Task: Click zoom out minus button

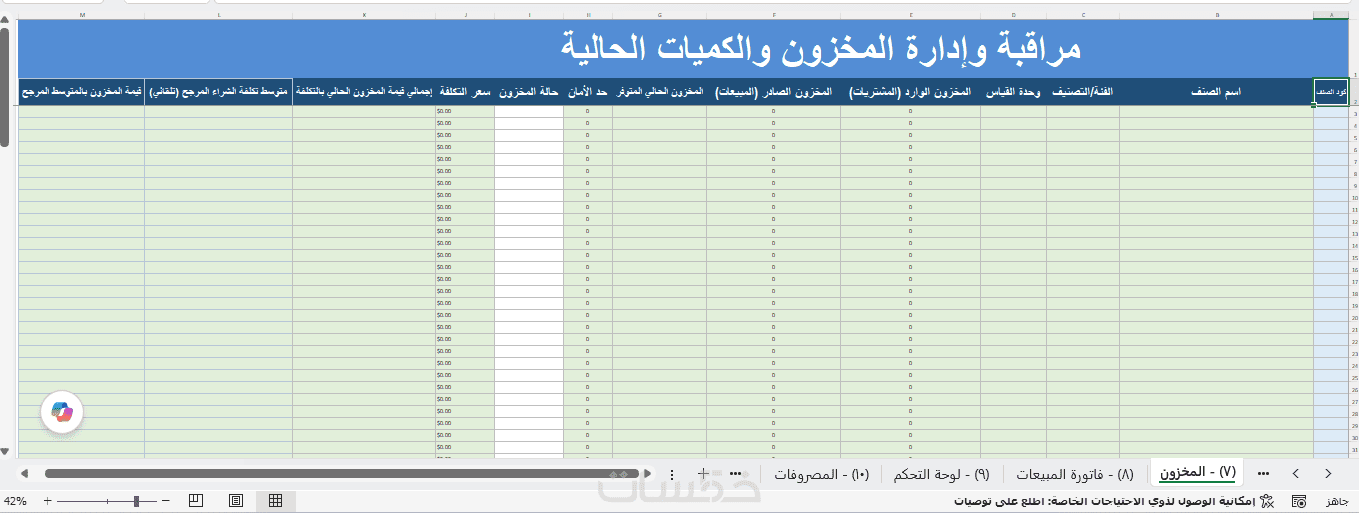Action: point(166,500)
